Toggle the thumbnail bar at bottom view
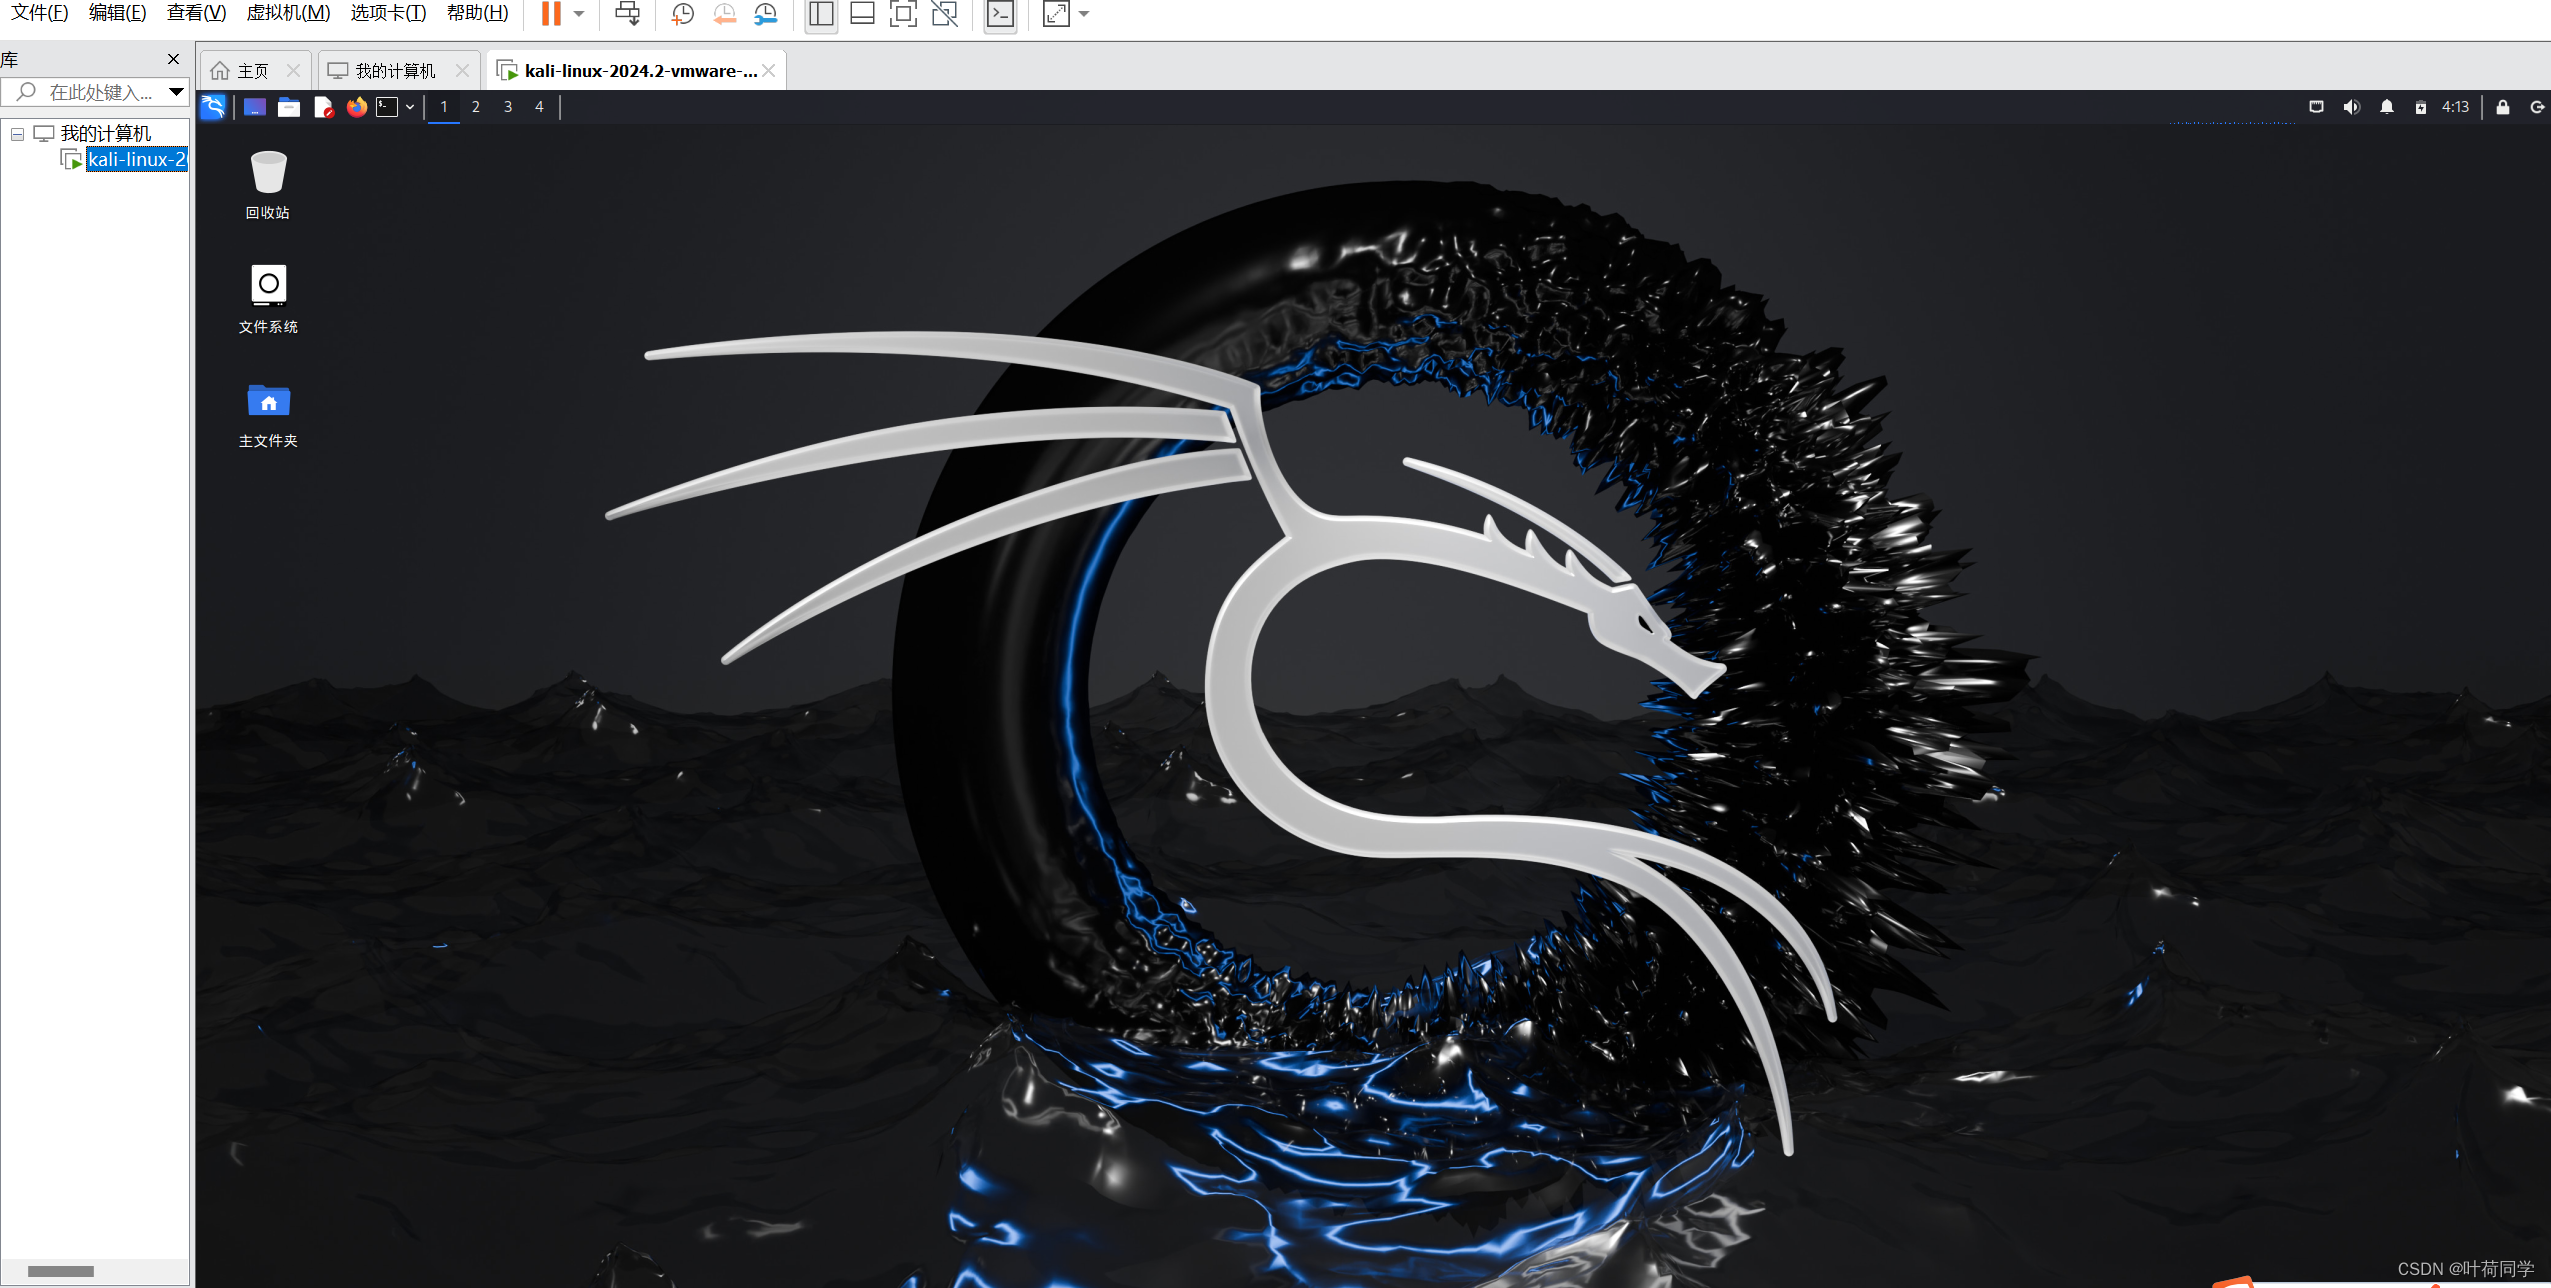The image size is (2551, 1288). (862, 14)
